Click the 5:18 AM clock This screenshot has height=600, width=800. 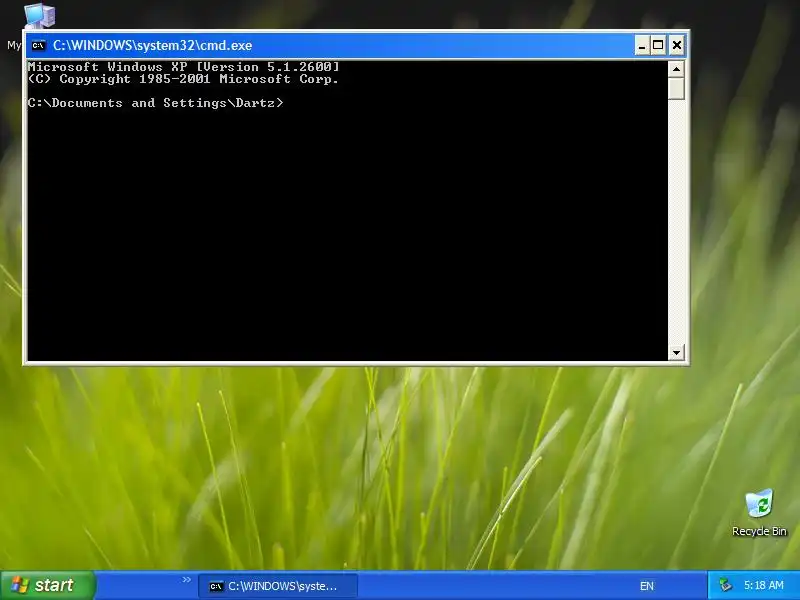click(x=764, y=585)
